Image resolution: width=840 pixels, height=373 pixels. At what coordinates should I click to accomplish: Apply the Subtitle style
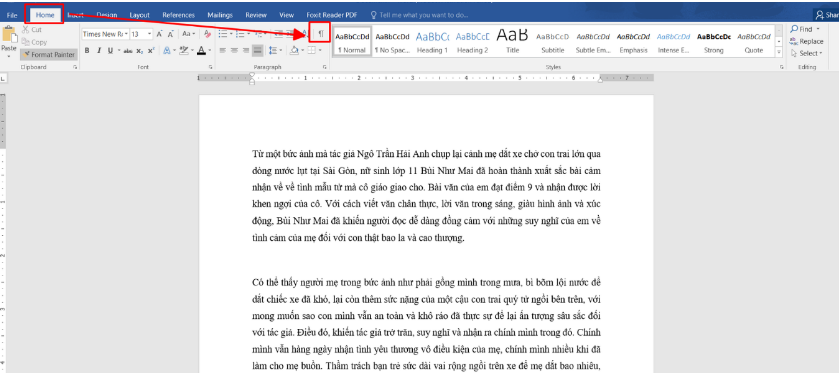pyautogui.click(x=553, y=42)
